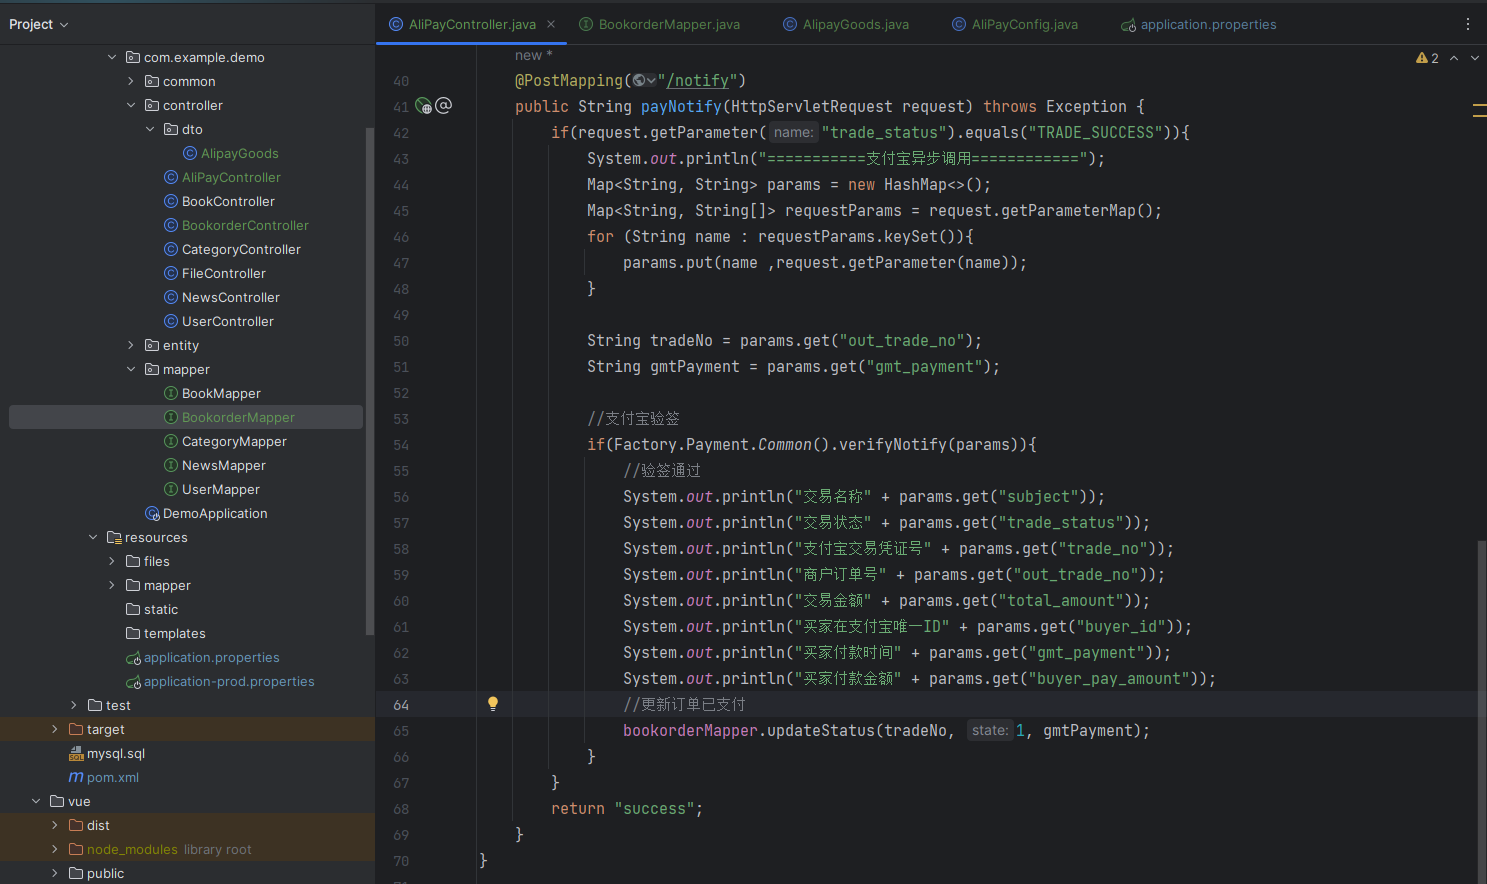This screenshot has height=884, width=1487.
Task: Click verifyNotify call on line 54
Action: 892,444
